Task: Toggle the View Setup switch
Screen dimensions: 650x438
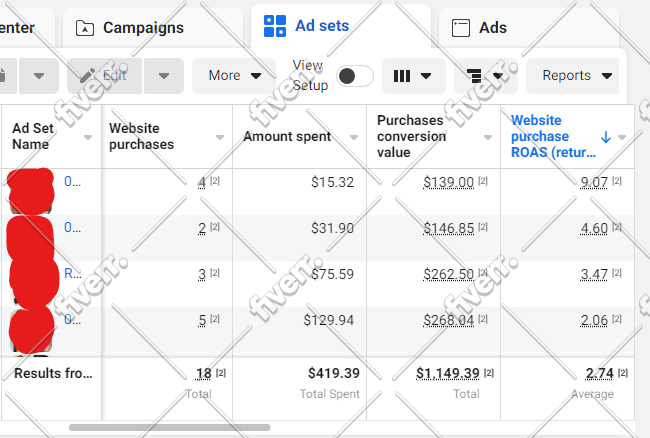Action: pos(355,76)
